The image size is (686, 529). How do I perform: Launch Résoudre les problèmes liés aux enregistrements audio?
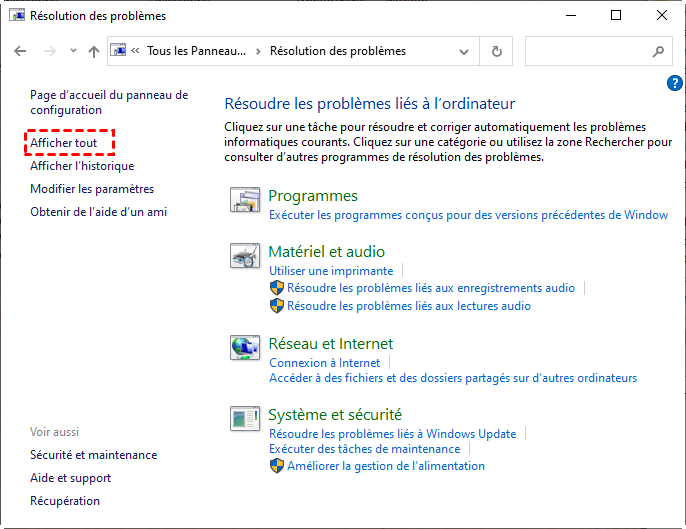431,288
